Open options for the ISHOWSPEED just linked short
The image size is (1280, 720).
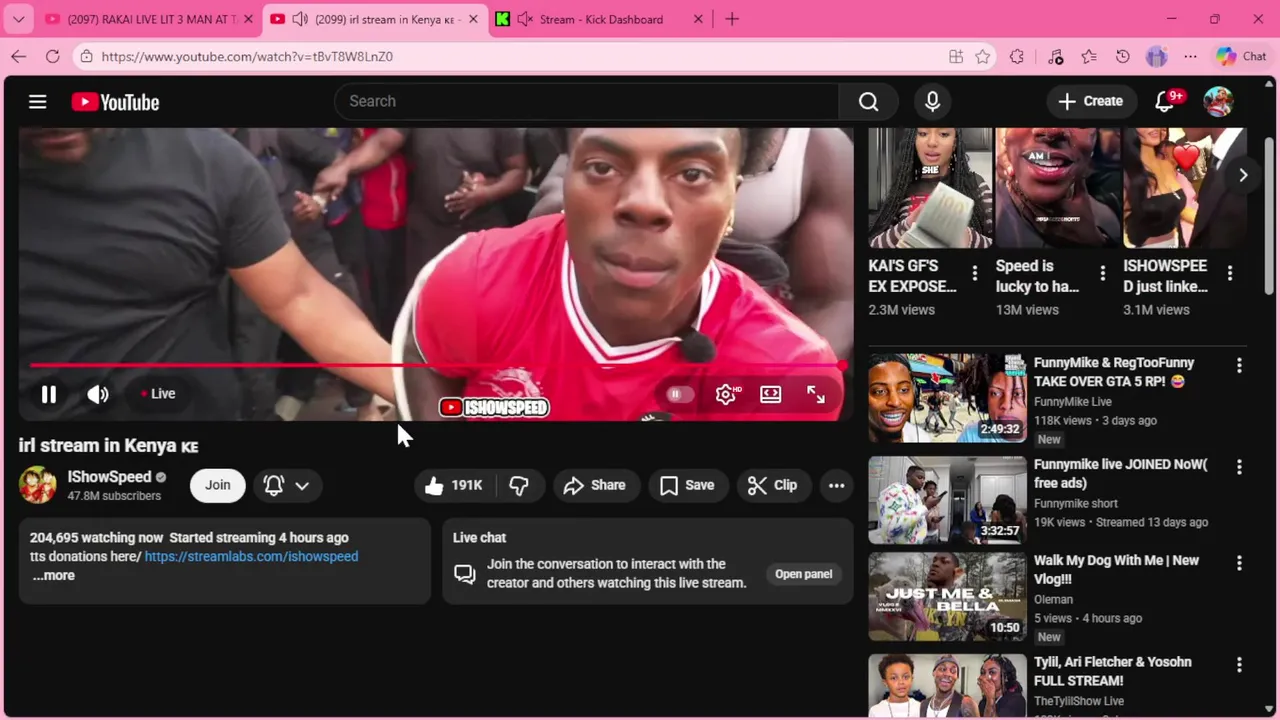[x=1229, y=273]
